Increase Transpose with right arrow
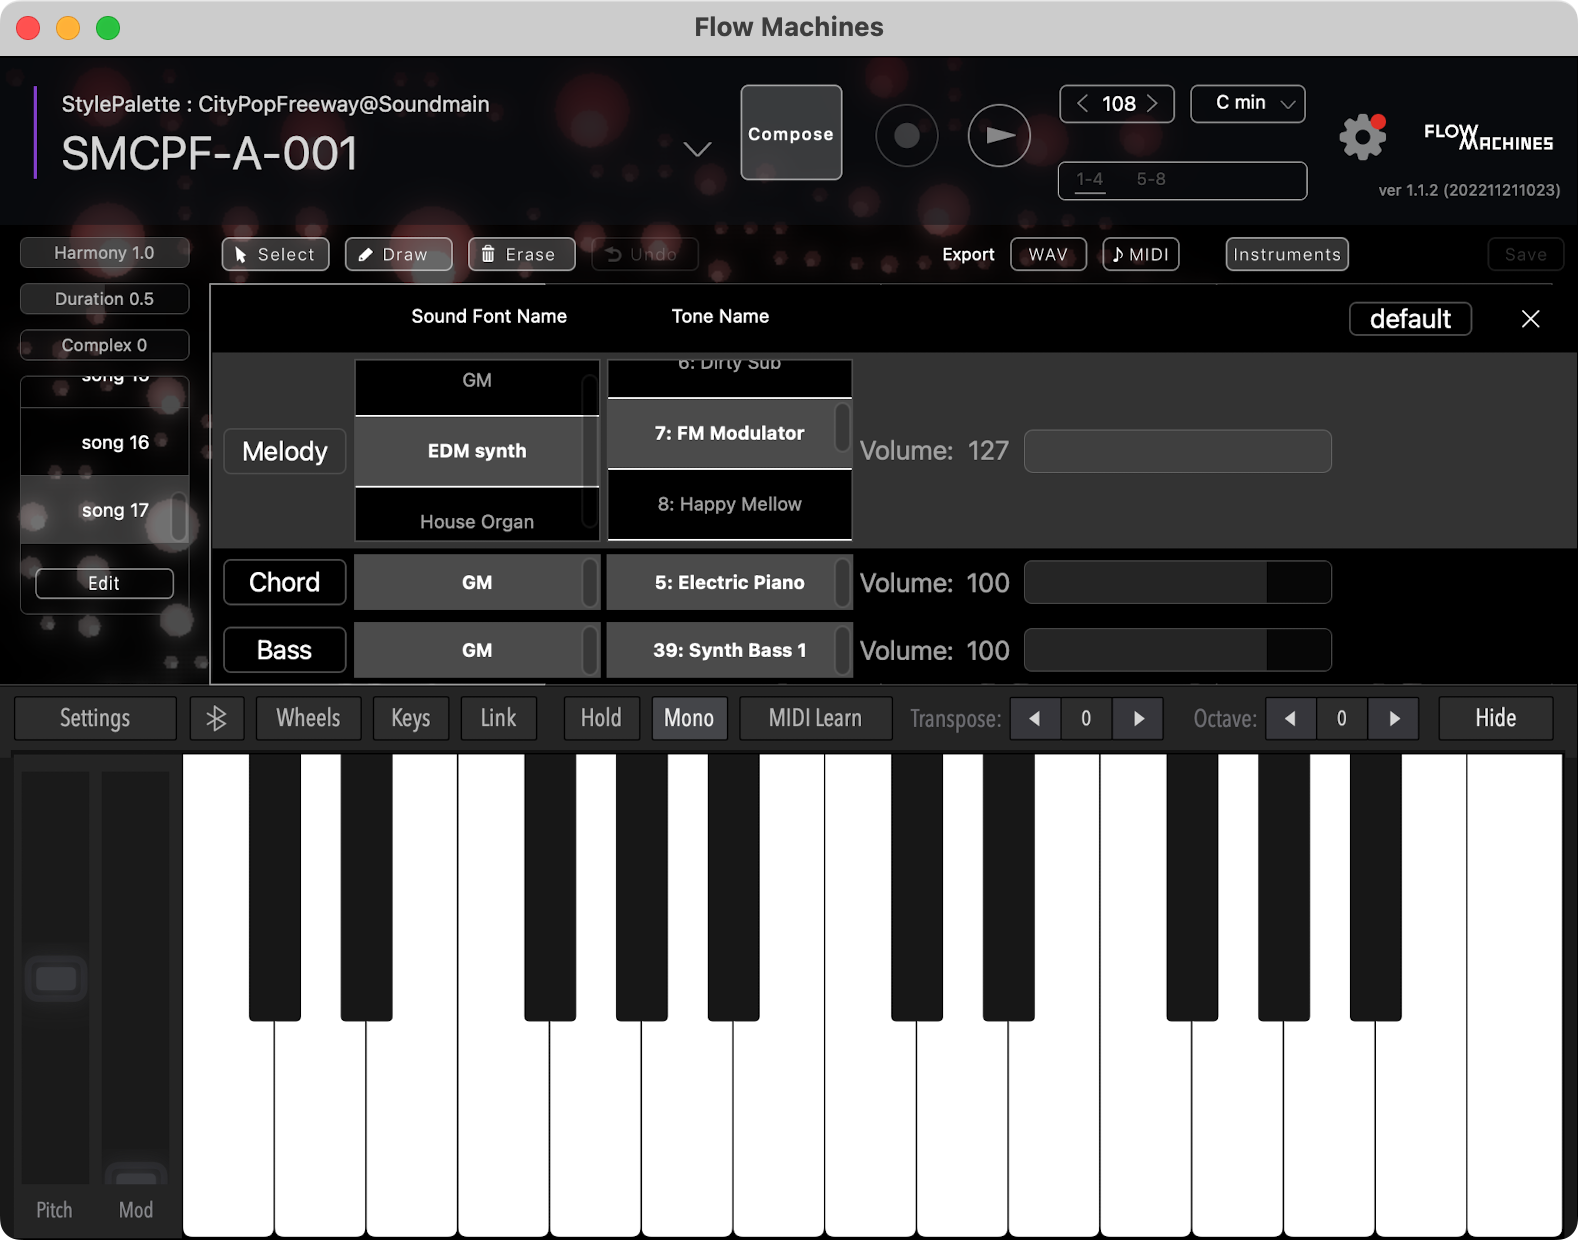 1138,718
